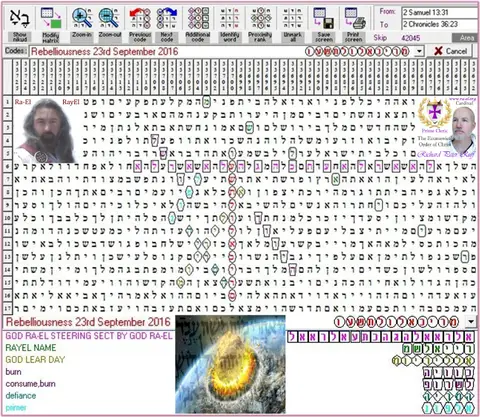Click matrix row number 17
The image size is (480, 417).
pos(7,308)
